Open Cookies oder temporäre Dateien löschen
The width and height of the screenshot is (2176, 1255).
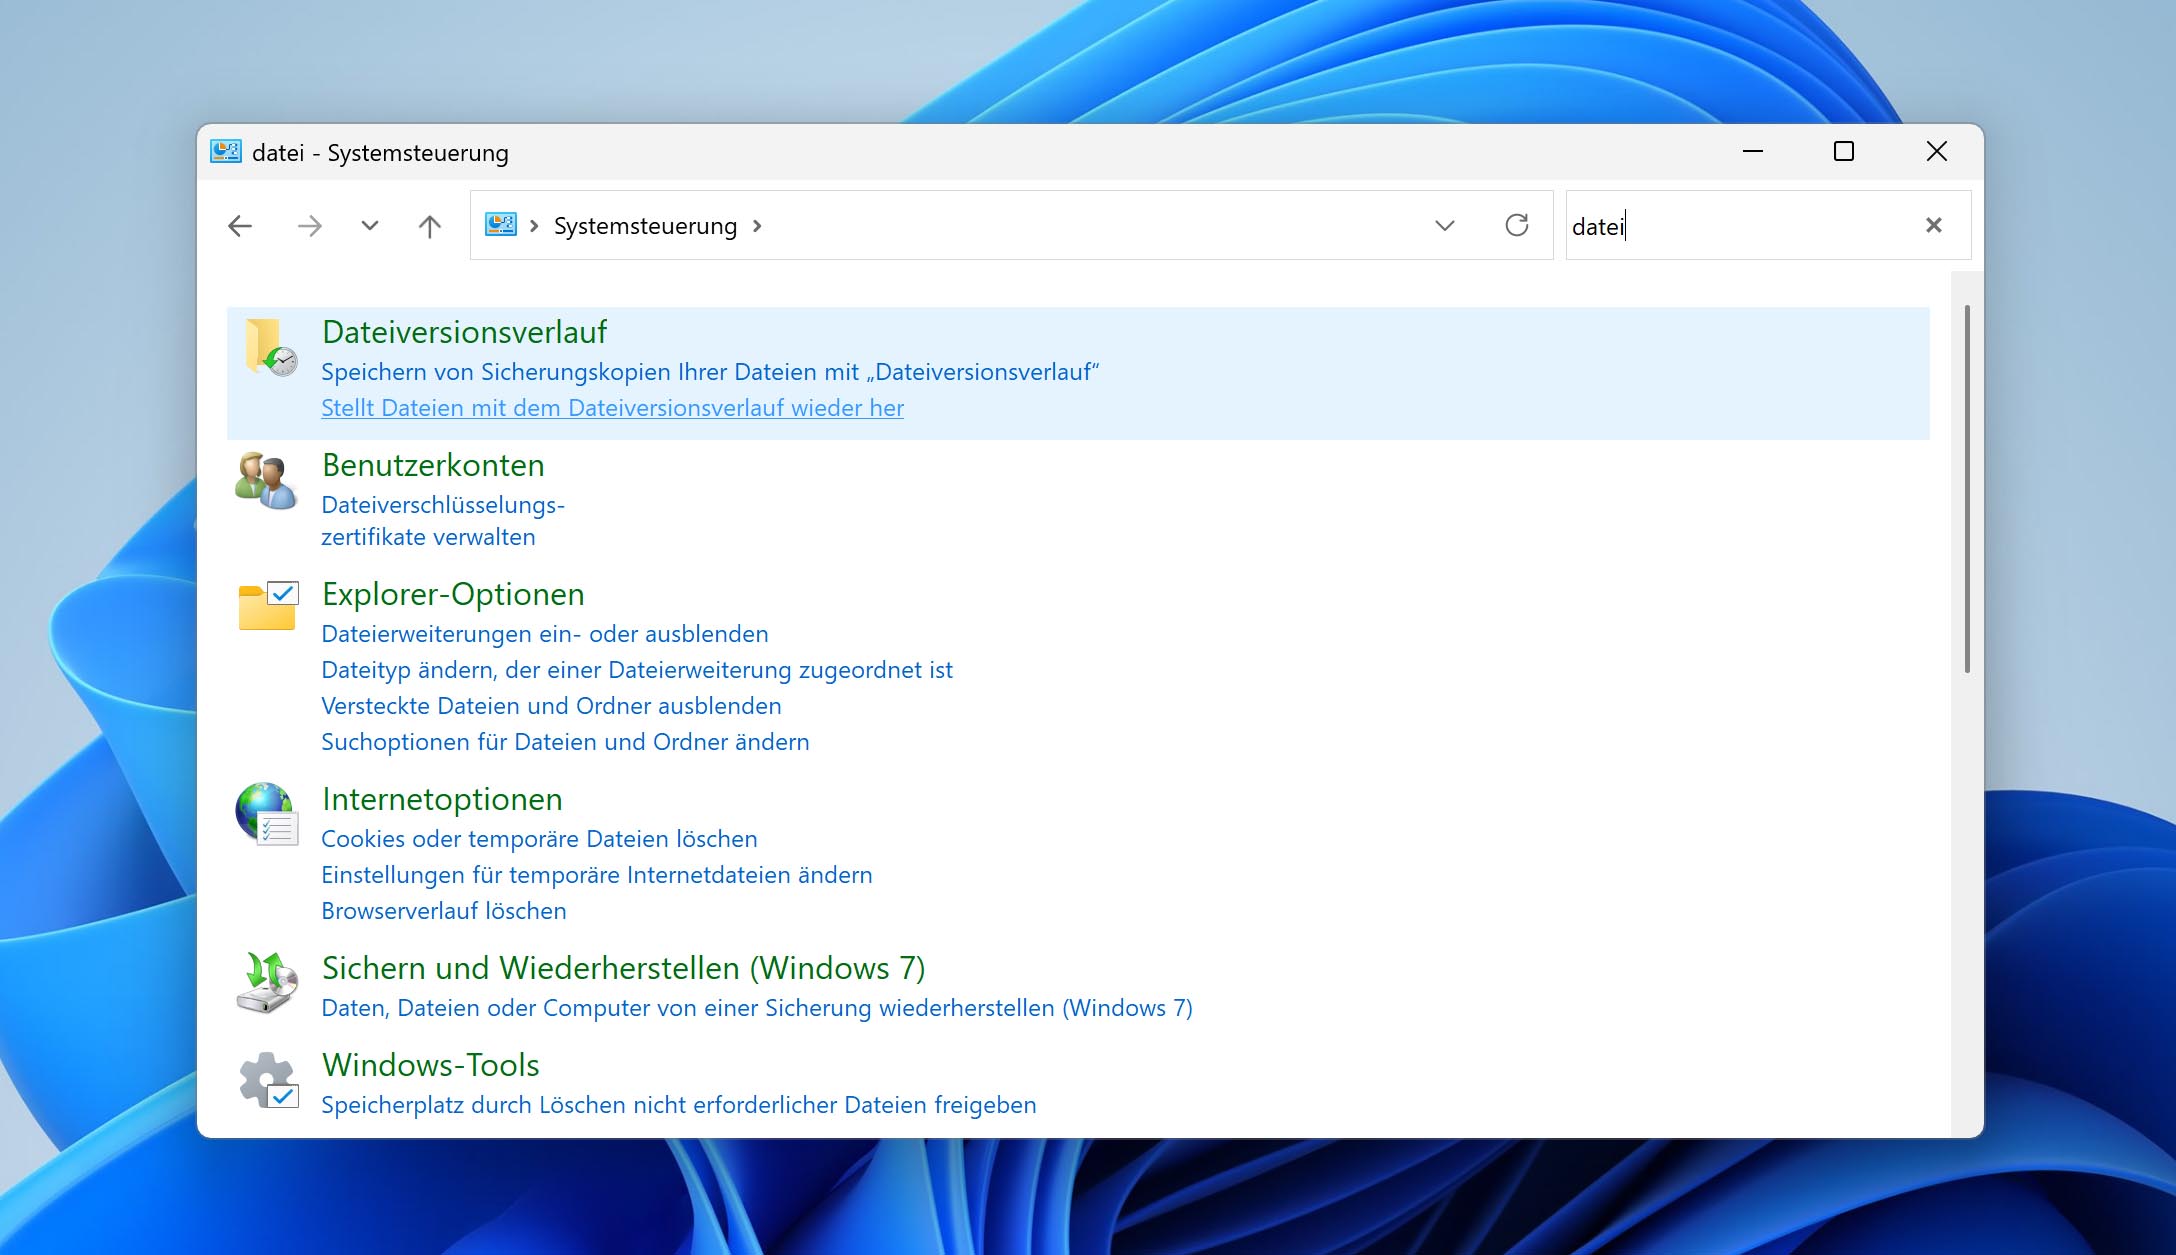click(539, 839)
